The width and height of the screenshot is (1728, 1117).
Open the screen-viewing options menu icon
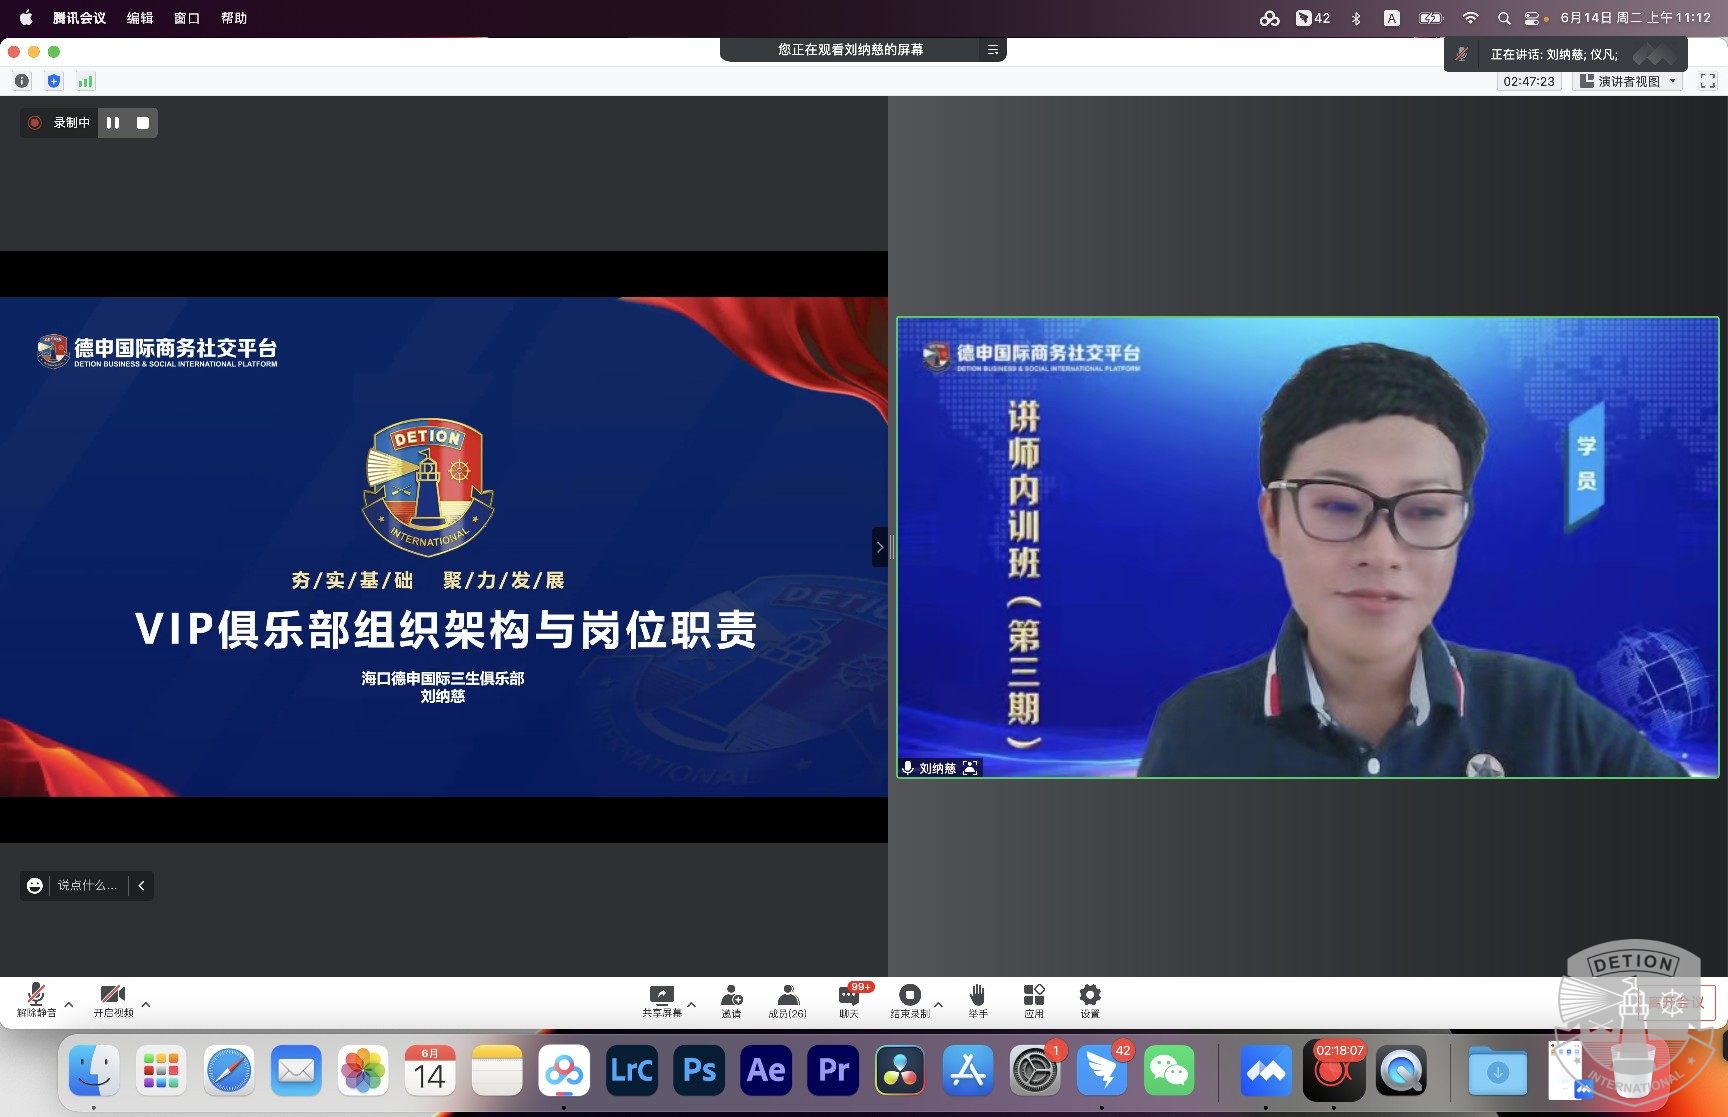(x=992, y=49)
